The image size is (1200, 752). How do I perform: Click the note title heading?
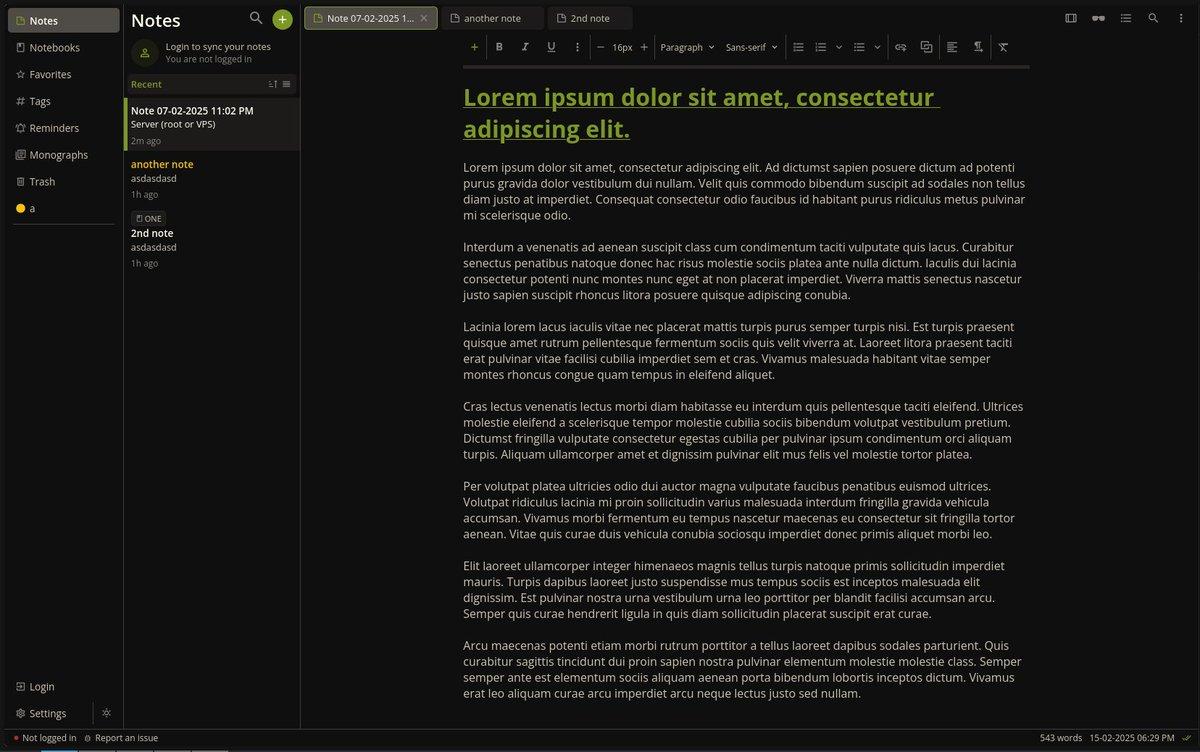pos(702,113)
